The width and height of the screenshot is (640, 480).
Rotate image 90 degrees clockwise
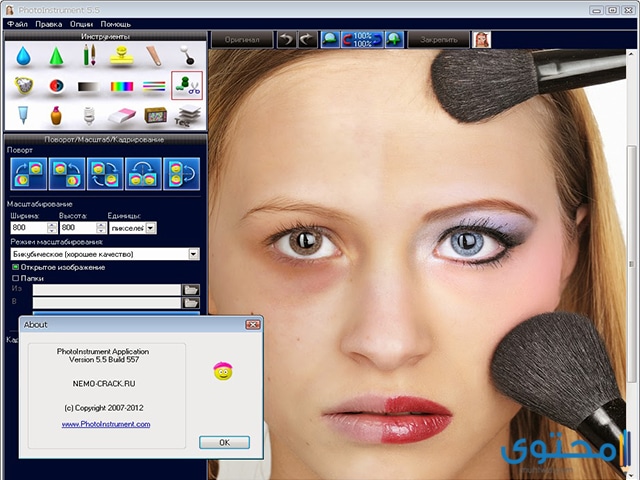coord(29,174)
